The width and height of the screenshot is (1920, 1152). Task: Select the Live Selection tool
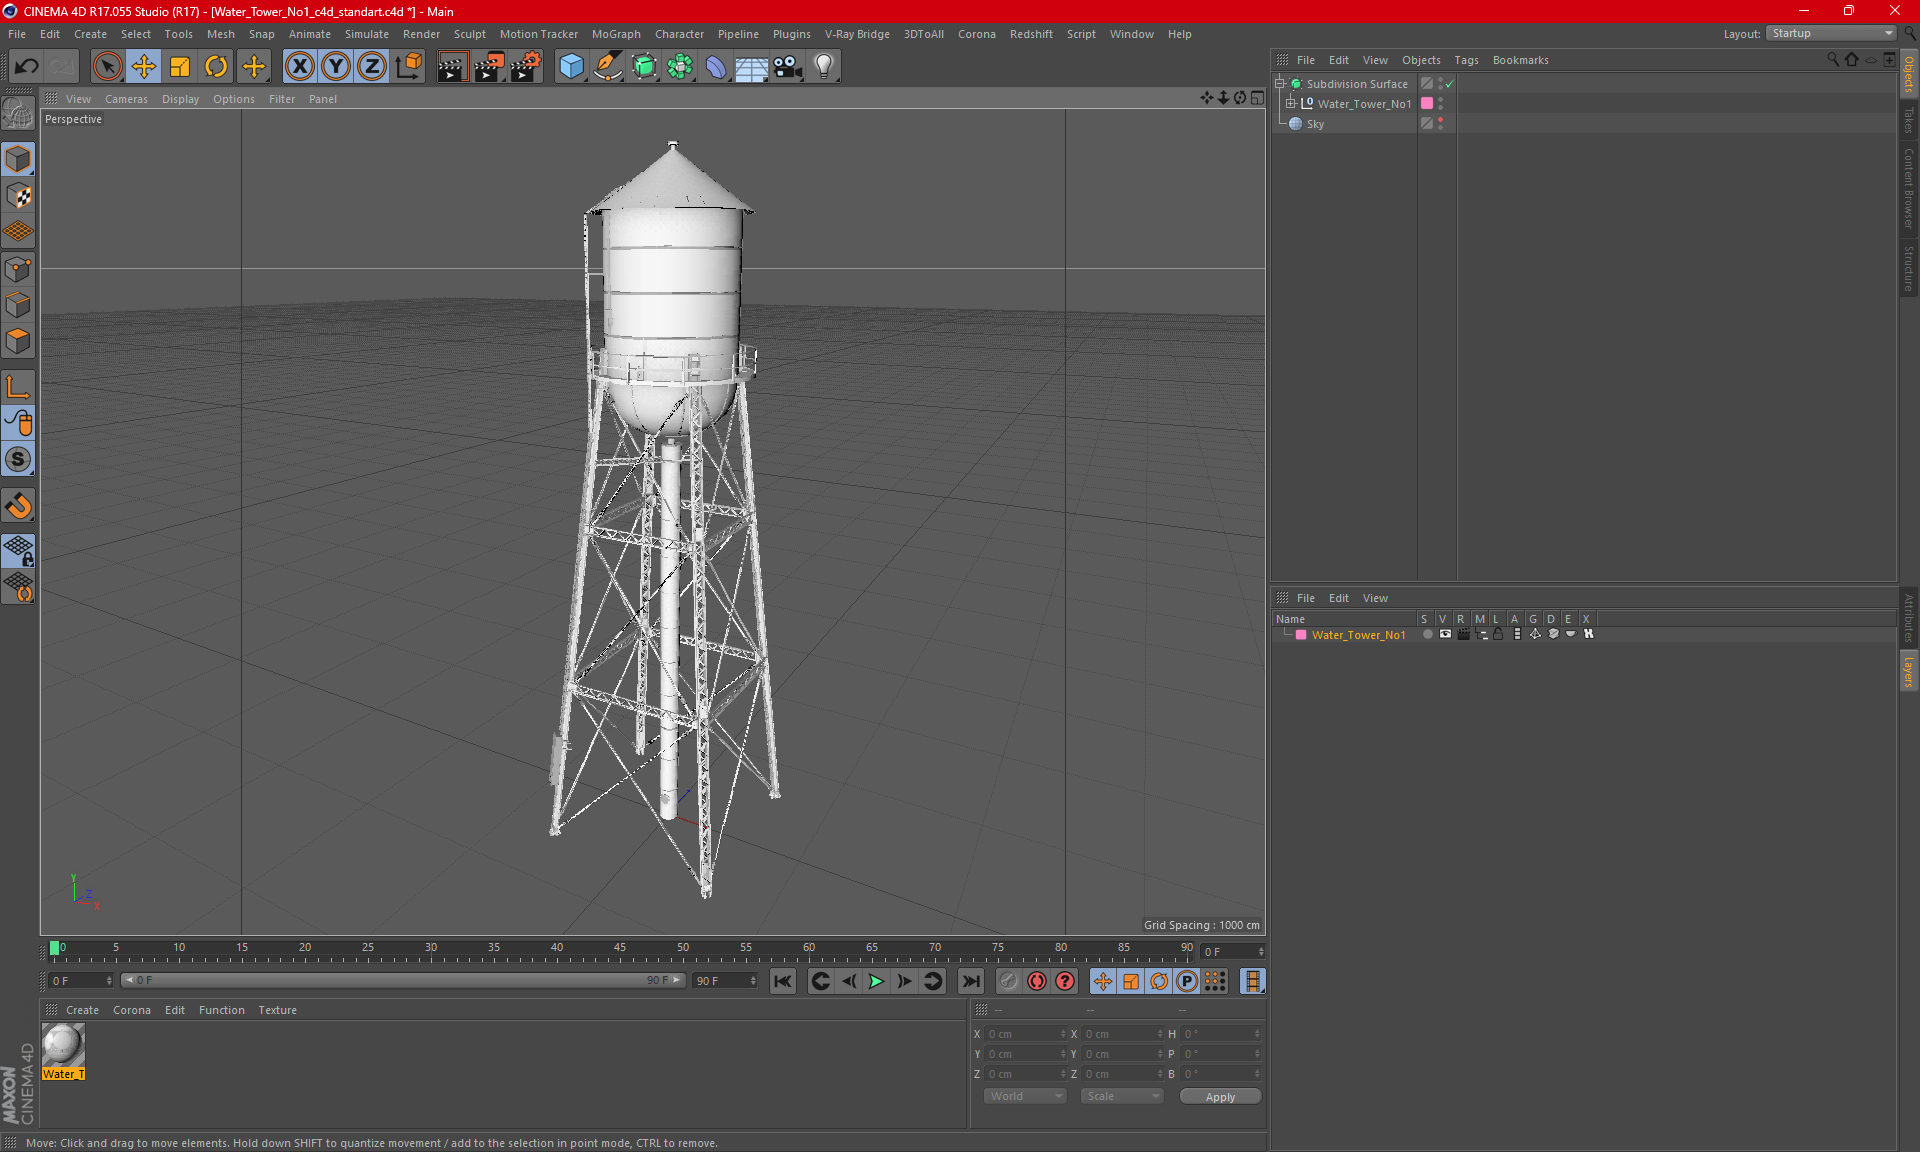click(x=107, y=67)
